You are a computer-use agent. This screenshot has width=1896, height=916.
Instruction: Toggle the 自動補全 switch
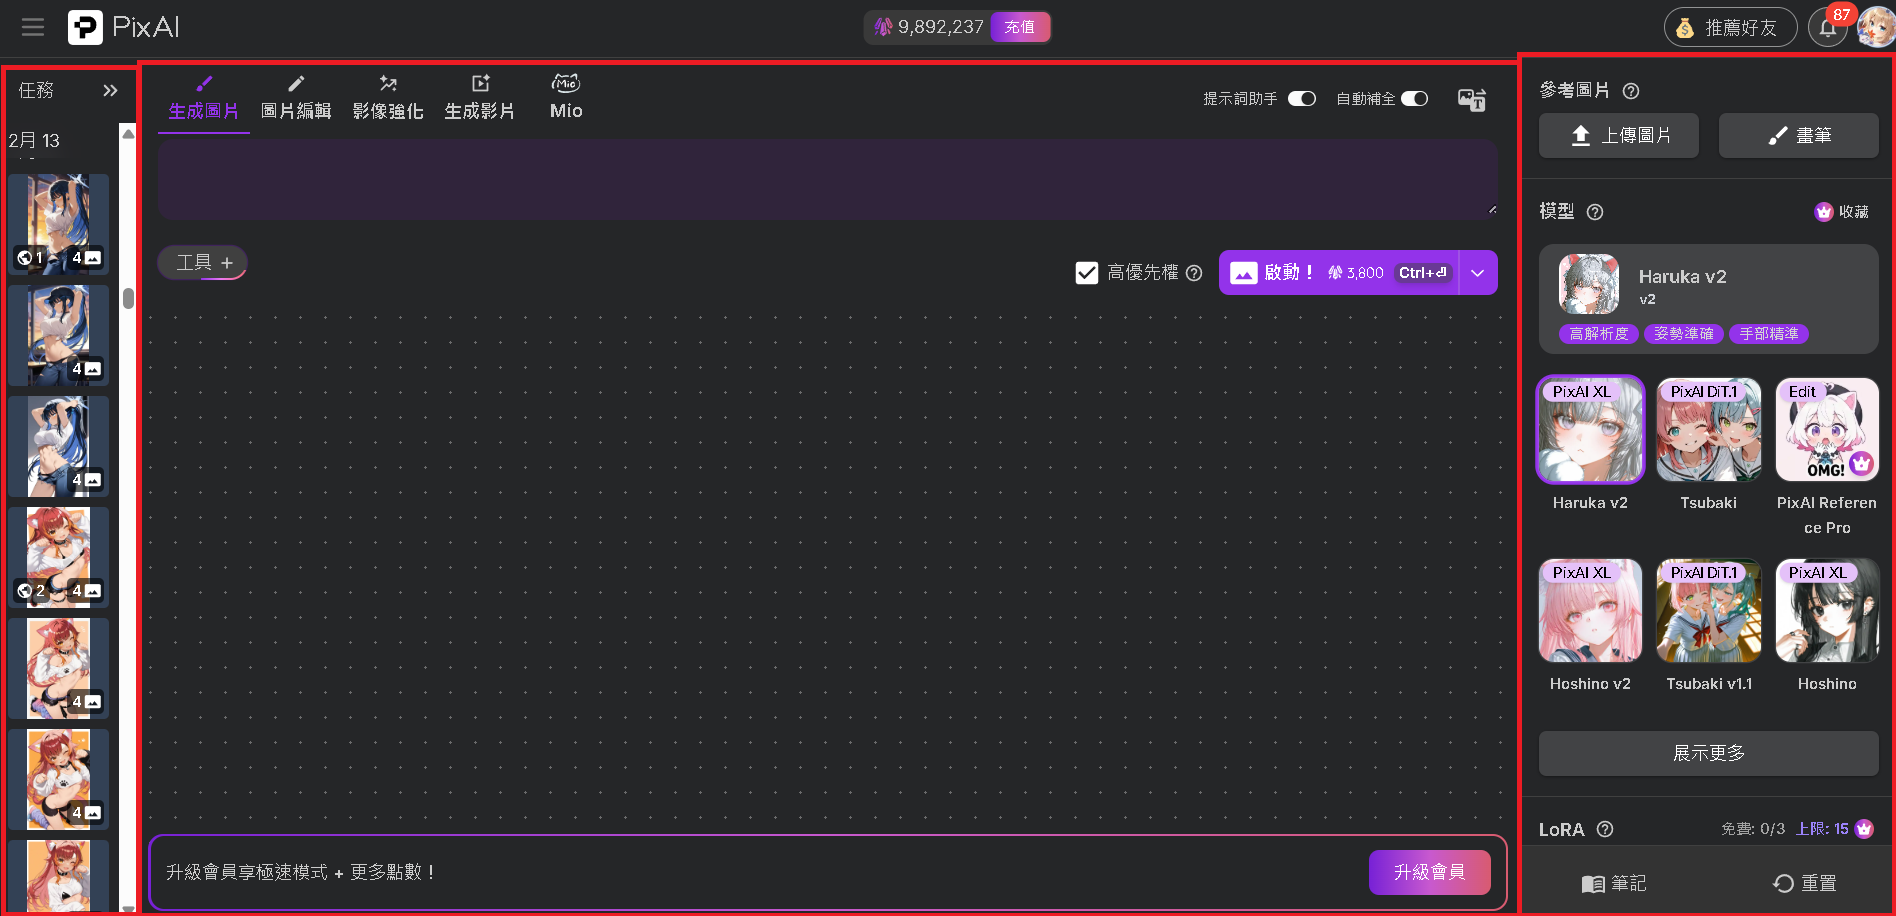1414,99
